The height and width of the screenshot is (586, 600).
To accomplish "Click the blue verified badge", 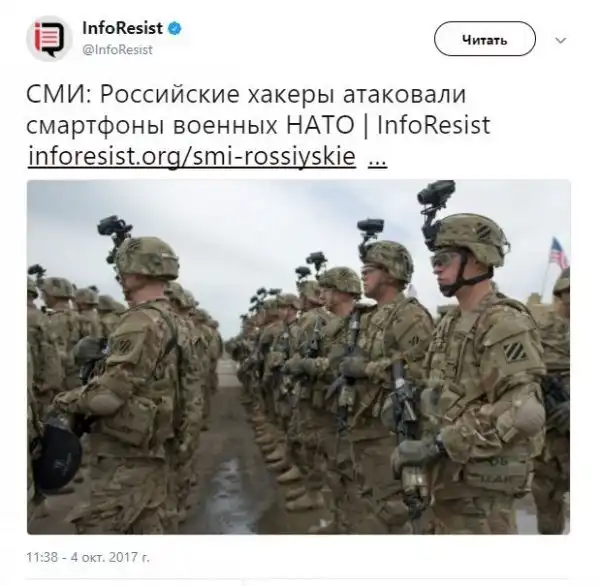I will [x=175, y=28].
